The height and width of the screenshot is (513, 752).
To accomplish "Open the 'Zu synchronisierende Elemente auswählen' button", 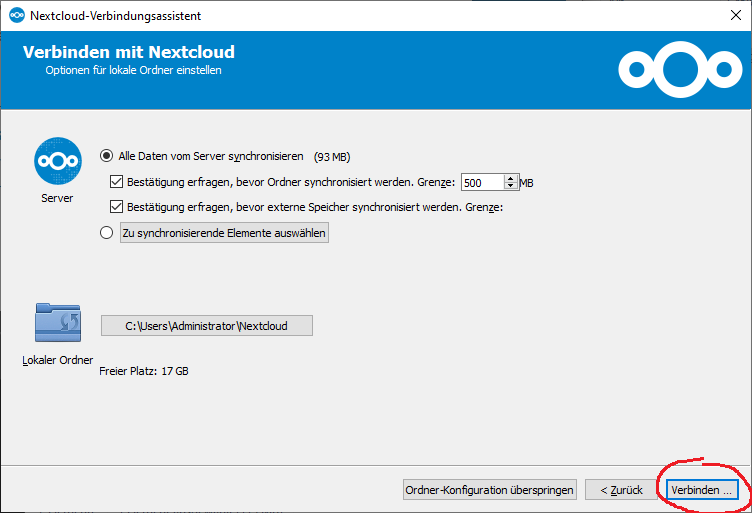I will (x=224, y=233).
